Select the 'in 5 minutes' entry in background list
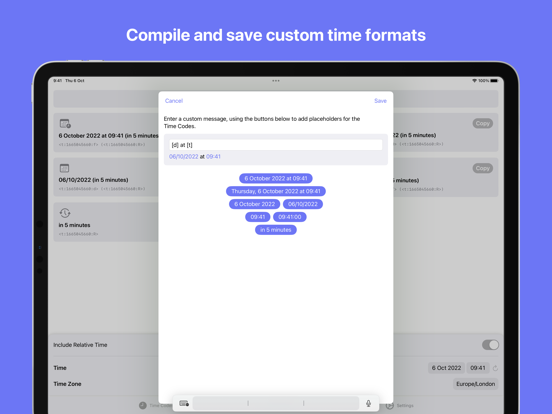 pyautogui.click(x=106, y=222)
